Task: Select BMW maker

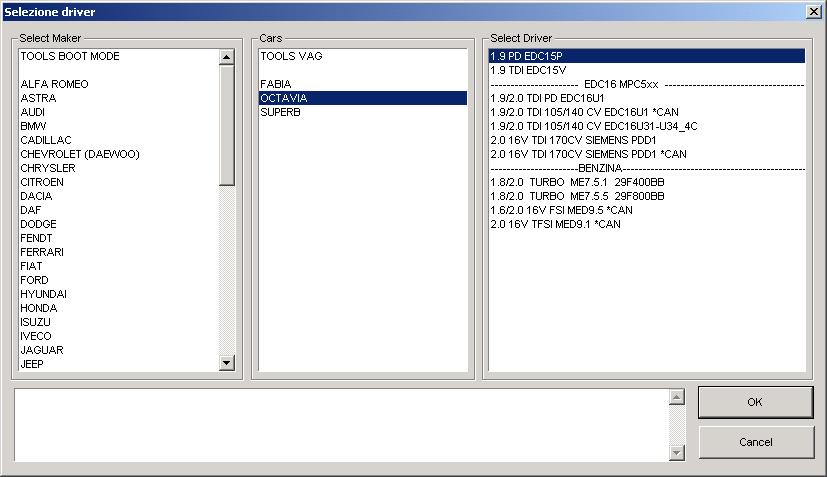Action: [119, 126]
